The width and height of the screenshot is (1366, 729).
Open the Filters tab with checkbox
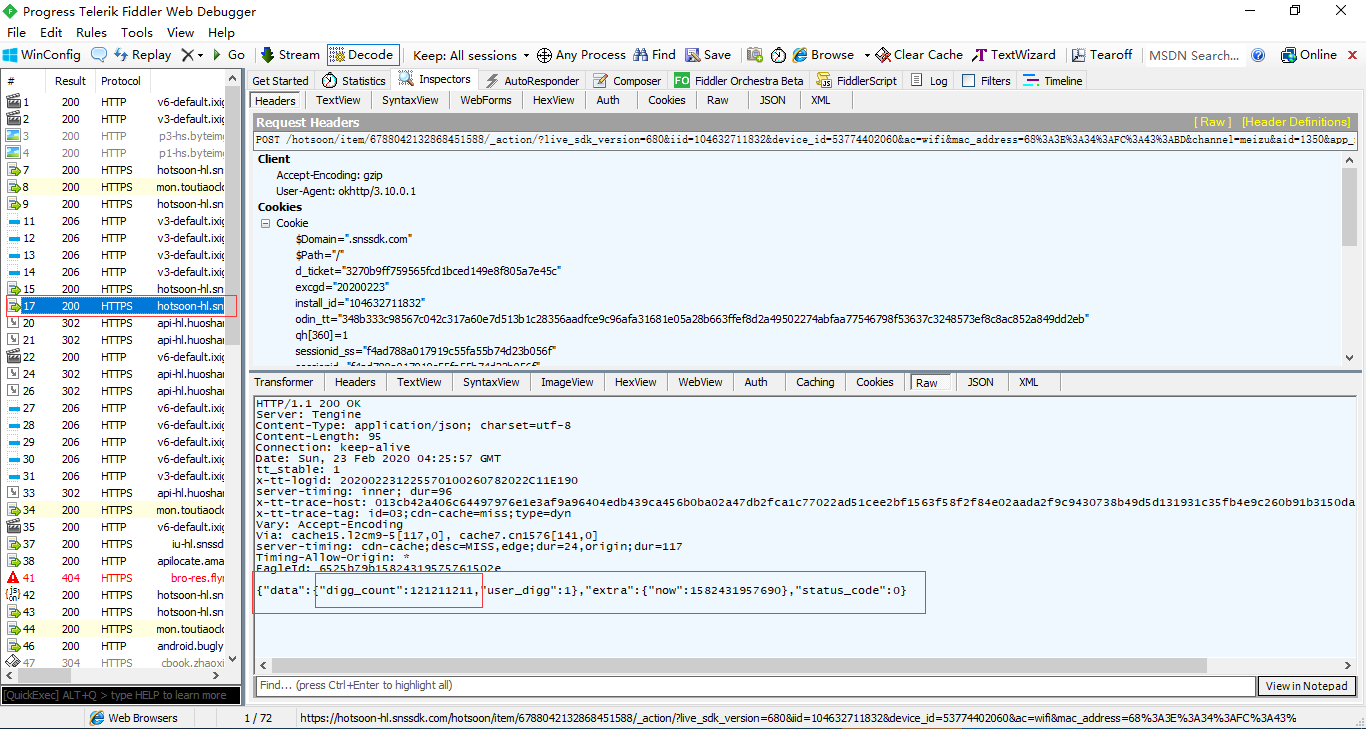pyautogui.click(x=986, y=81)
